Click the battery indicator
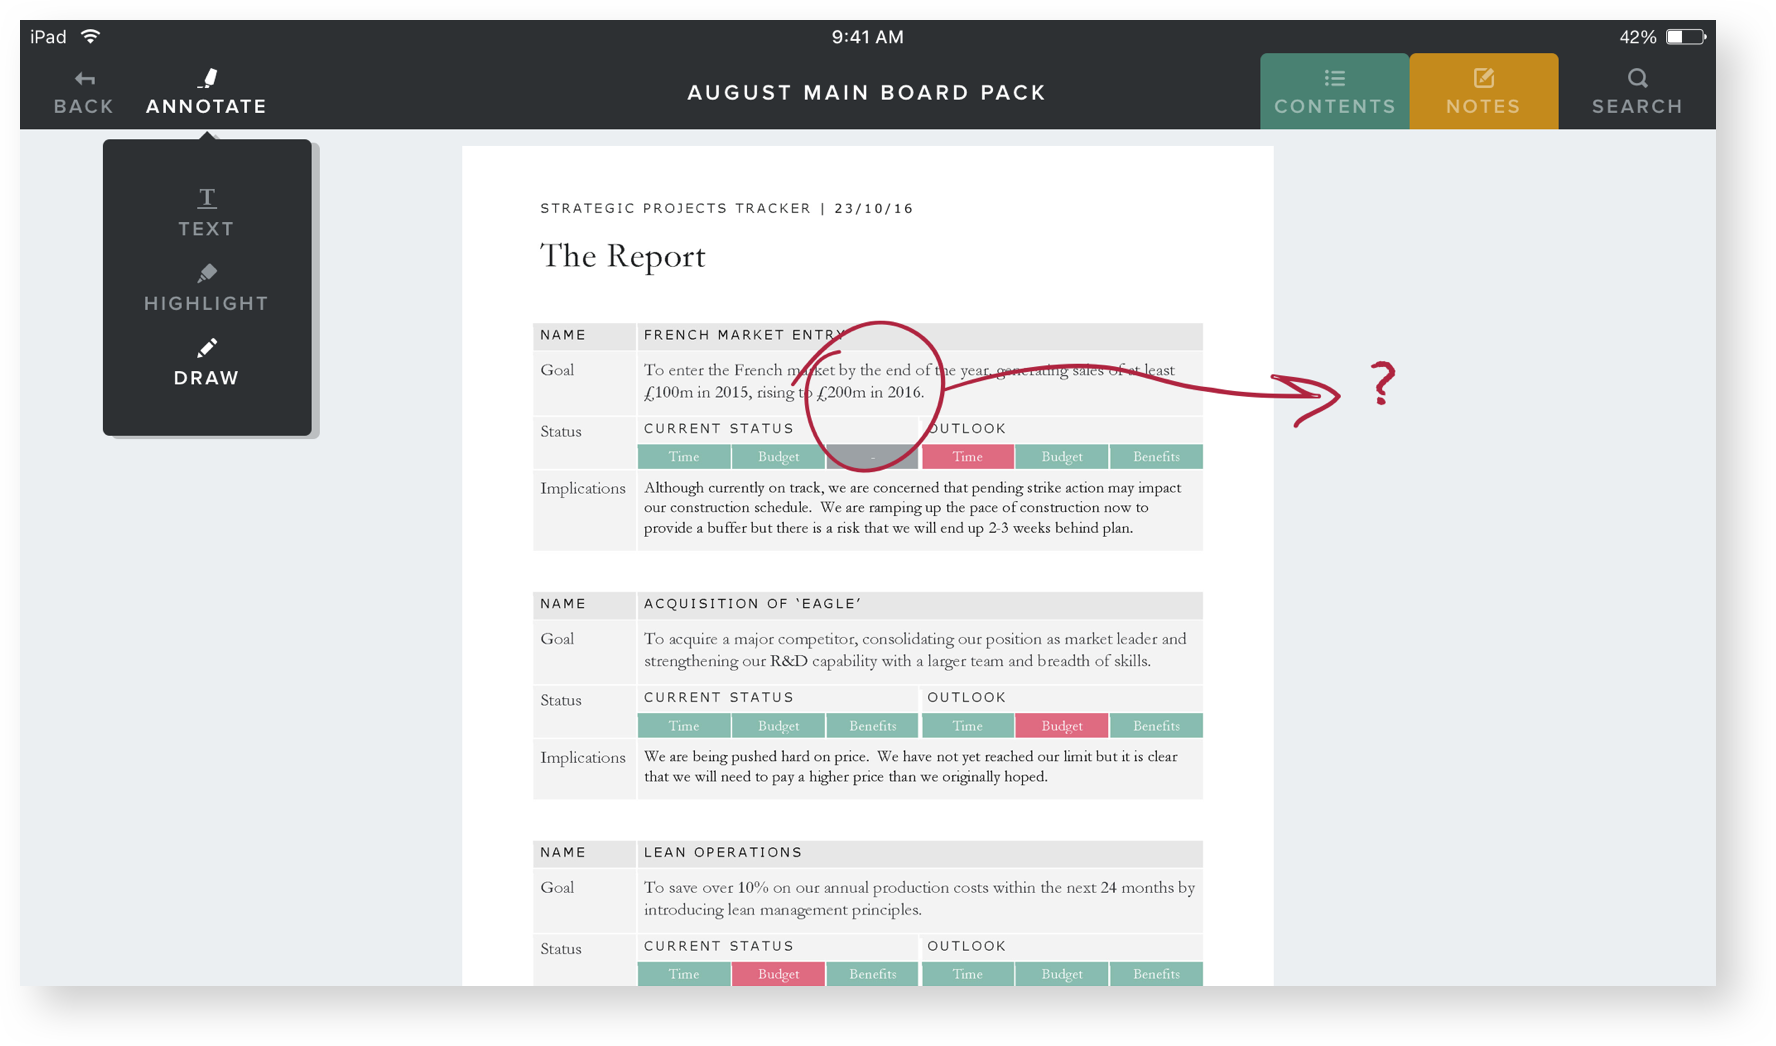 [x=1685, y=36]
